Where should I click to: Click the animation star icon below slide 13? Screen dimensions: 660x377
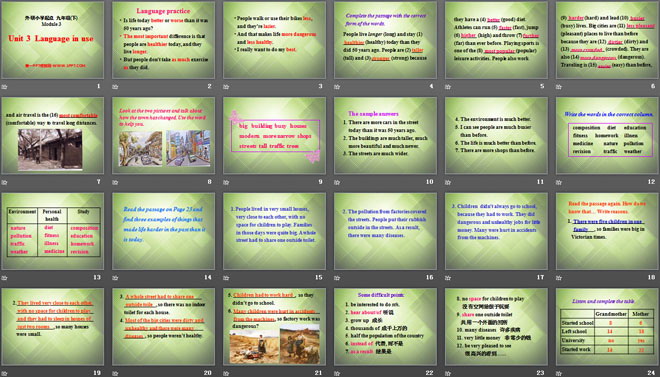click(x=5, y=278)
